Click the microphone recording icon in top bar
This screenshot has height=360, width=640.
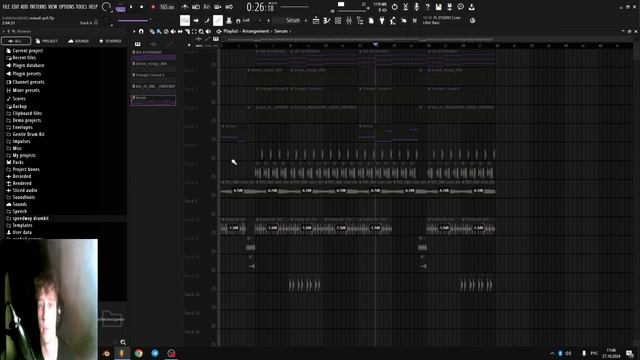[417, 7]
